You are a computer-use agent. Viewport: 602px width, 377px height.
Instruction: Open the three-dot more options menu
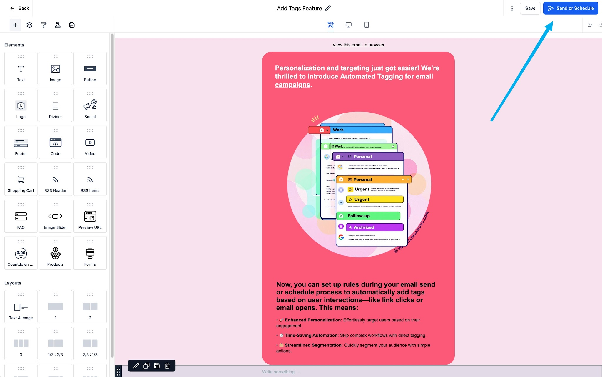[512, 8]
